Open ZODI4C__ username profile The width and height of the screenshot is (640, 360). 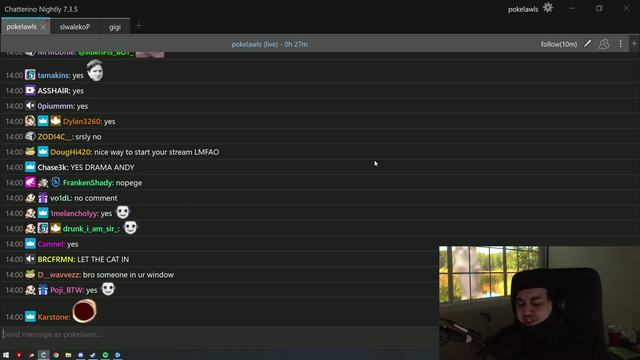(55, 137)
